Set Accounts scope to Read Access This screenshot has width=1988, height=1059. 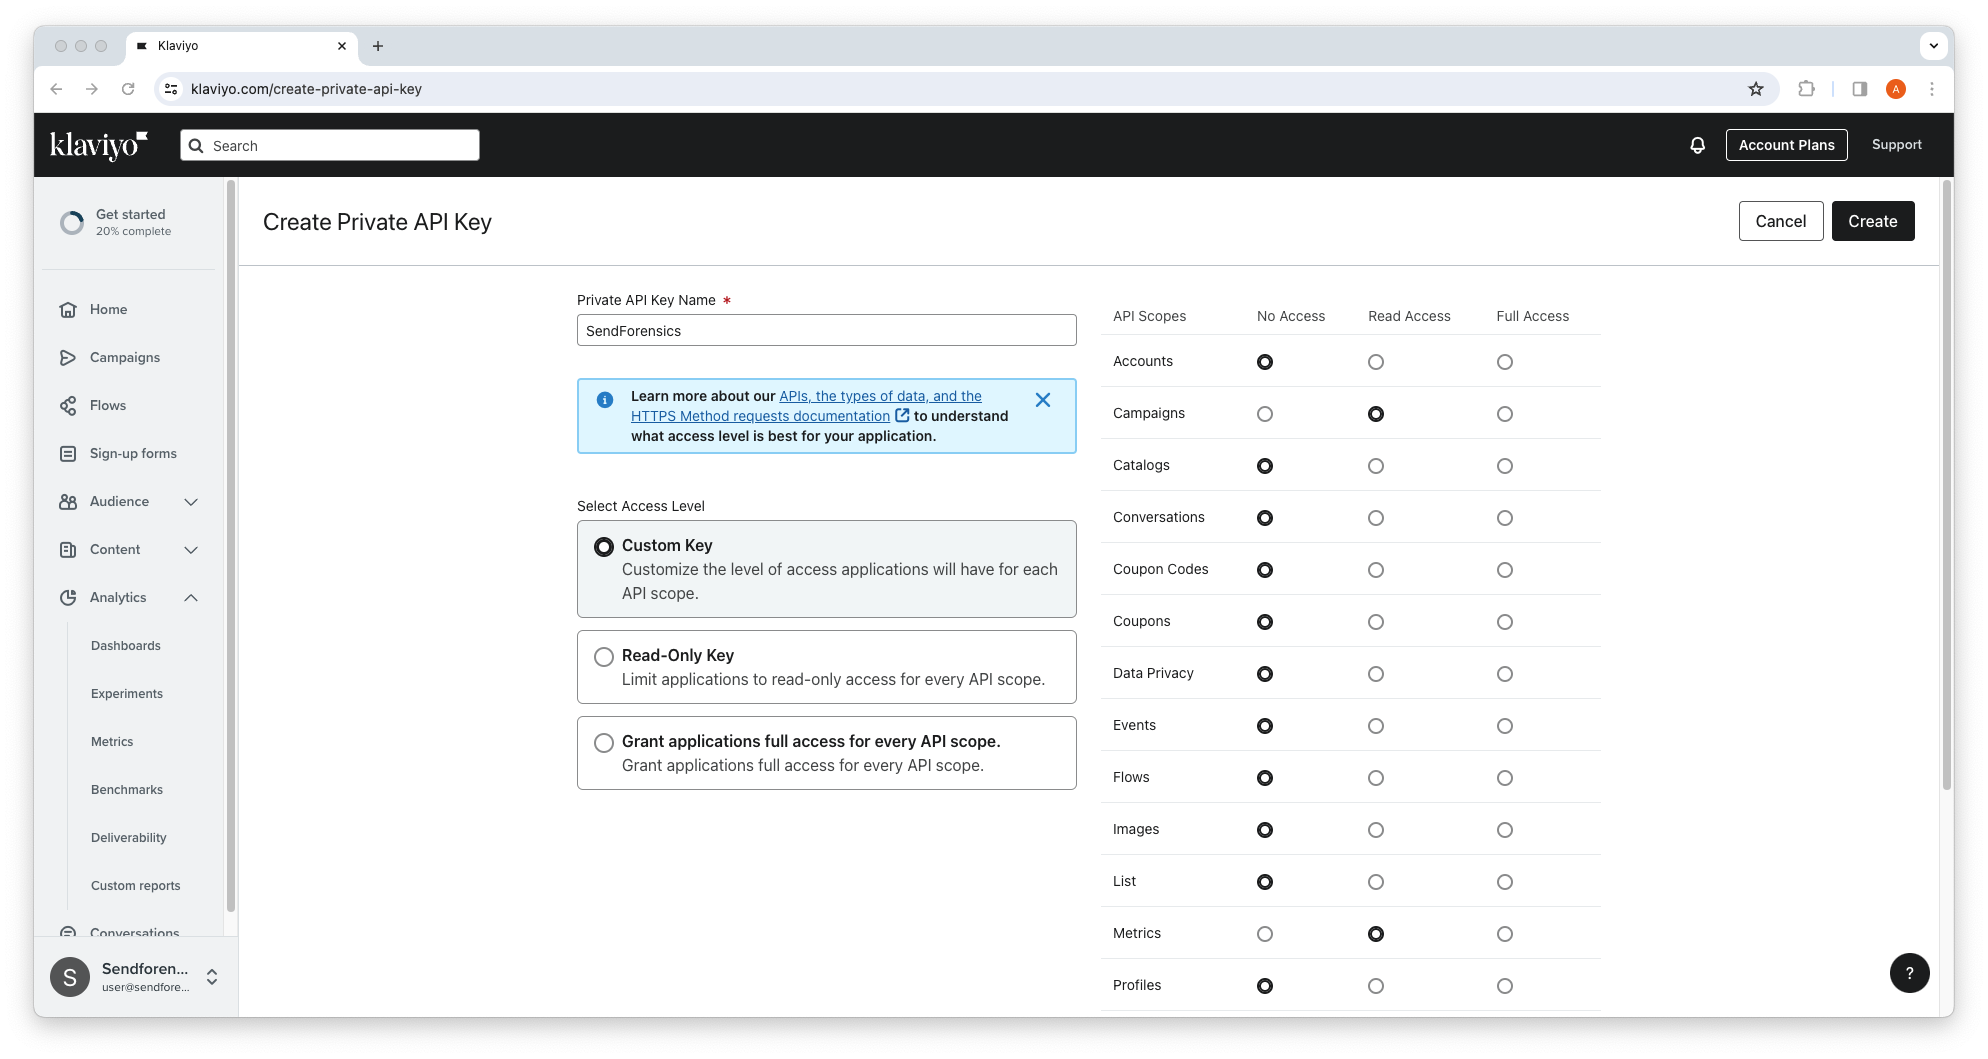click(x=1376, y=362)
